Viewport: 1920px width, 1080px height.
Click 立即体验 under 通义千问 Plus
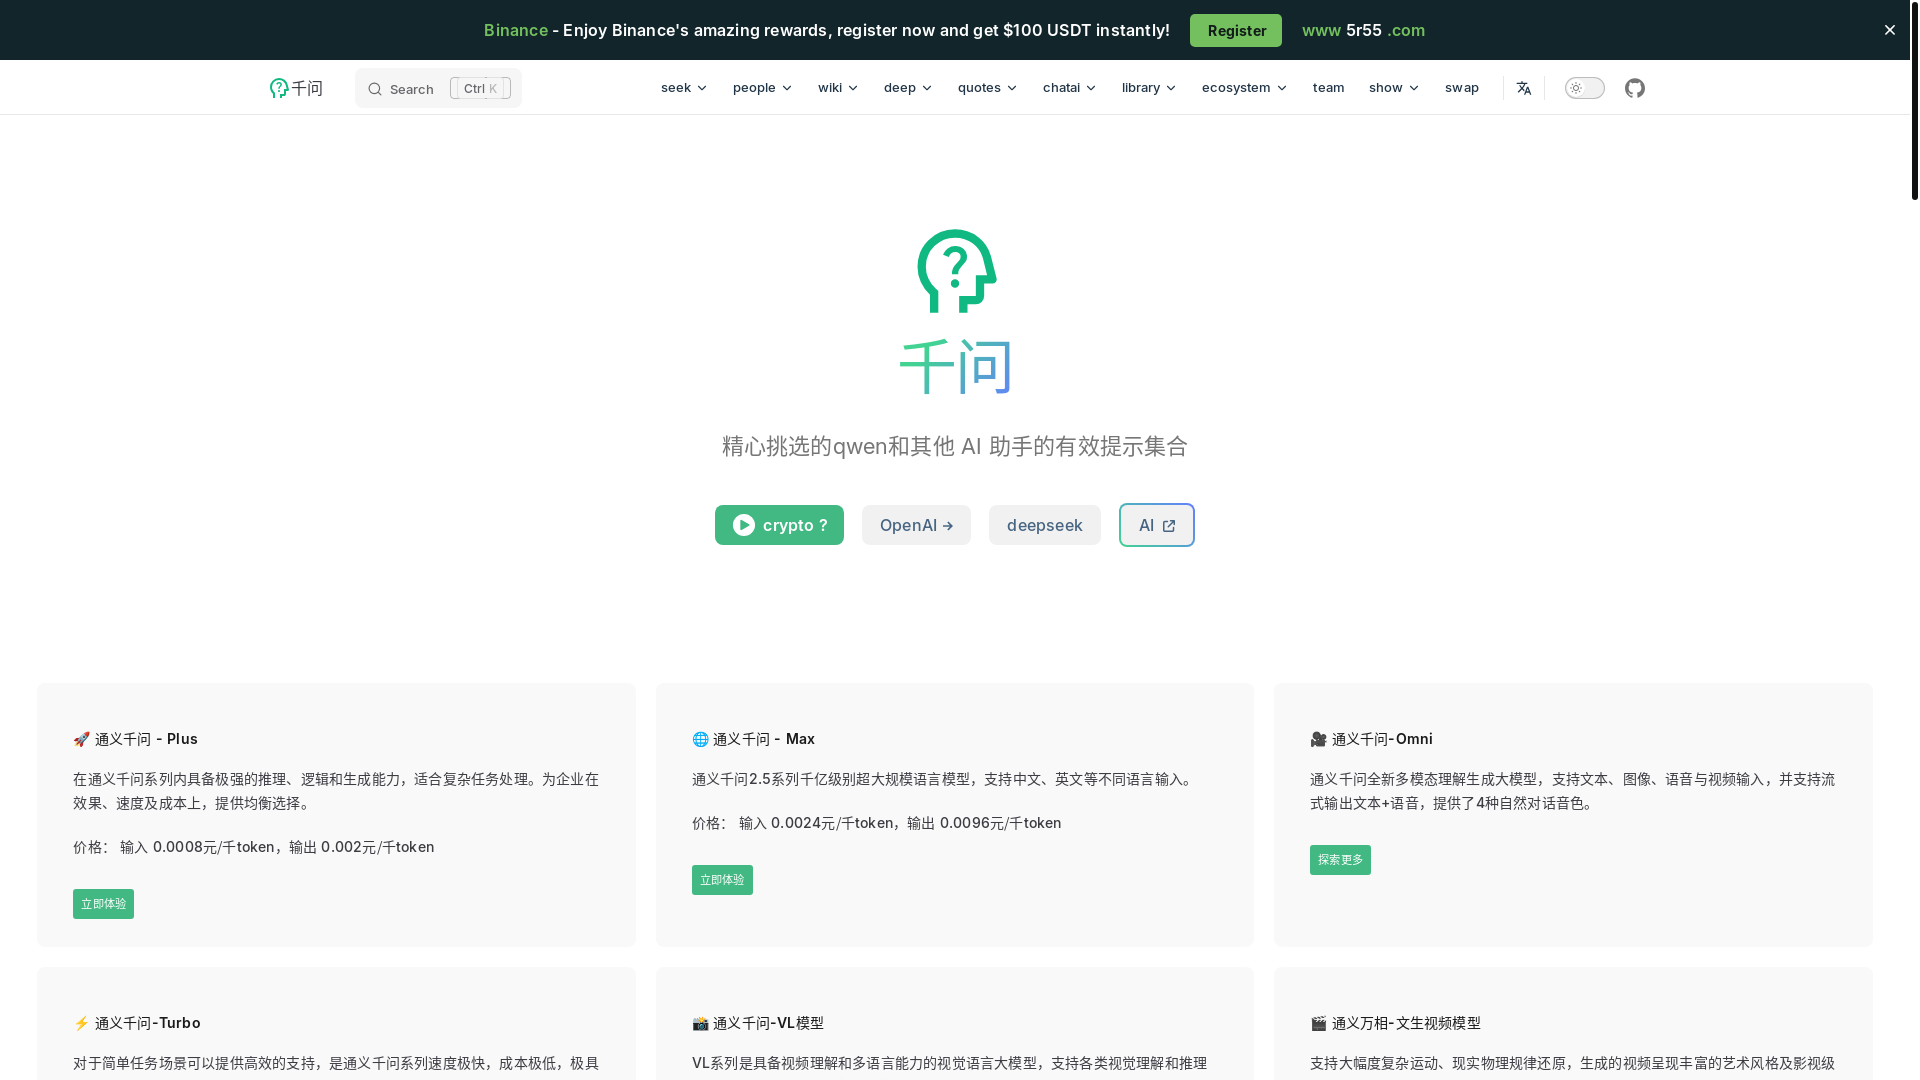pos(103,904)
